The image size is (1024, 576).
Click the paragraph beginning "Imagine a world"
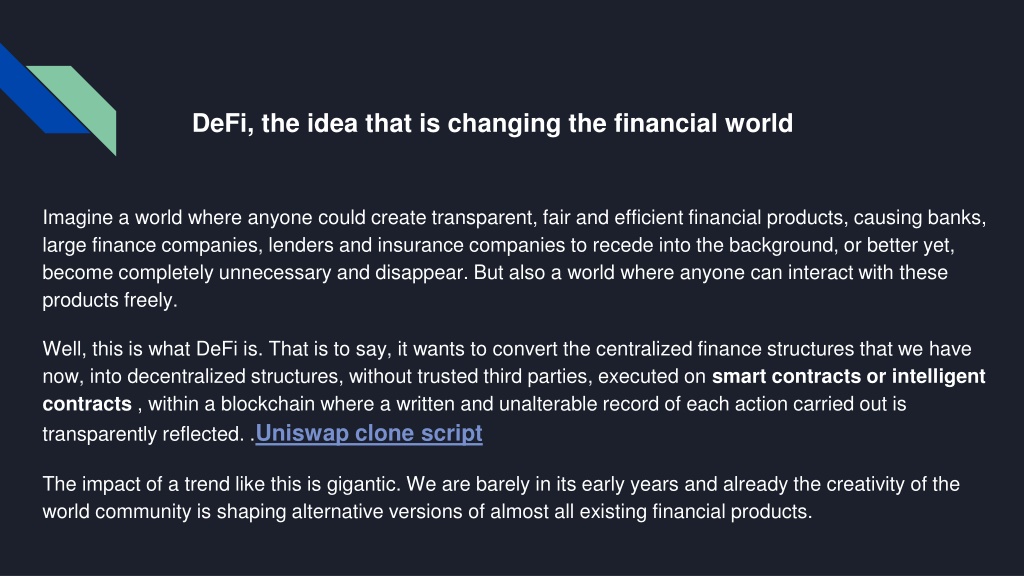514,259
